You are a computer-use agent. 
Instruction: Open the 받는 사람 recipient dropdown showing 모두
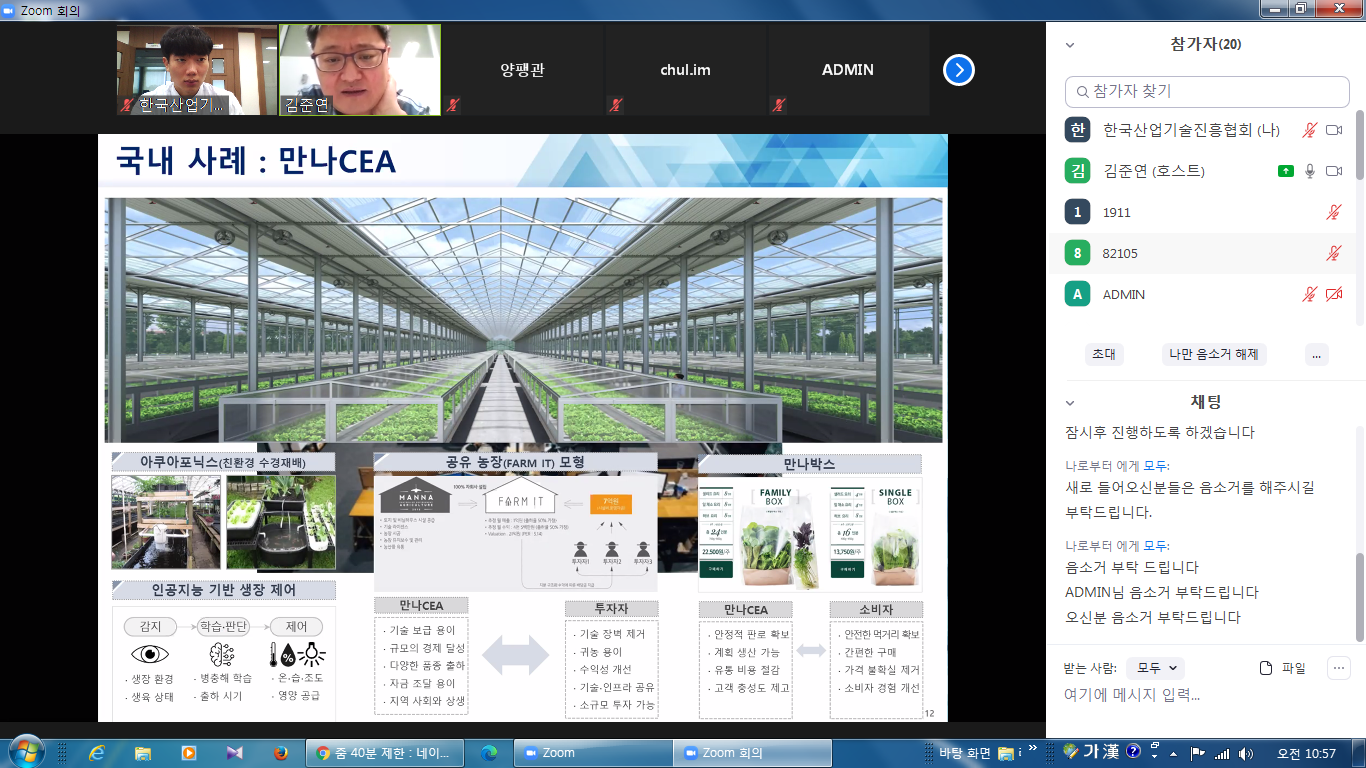[x=1155, y=668]
